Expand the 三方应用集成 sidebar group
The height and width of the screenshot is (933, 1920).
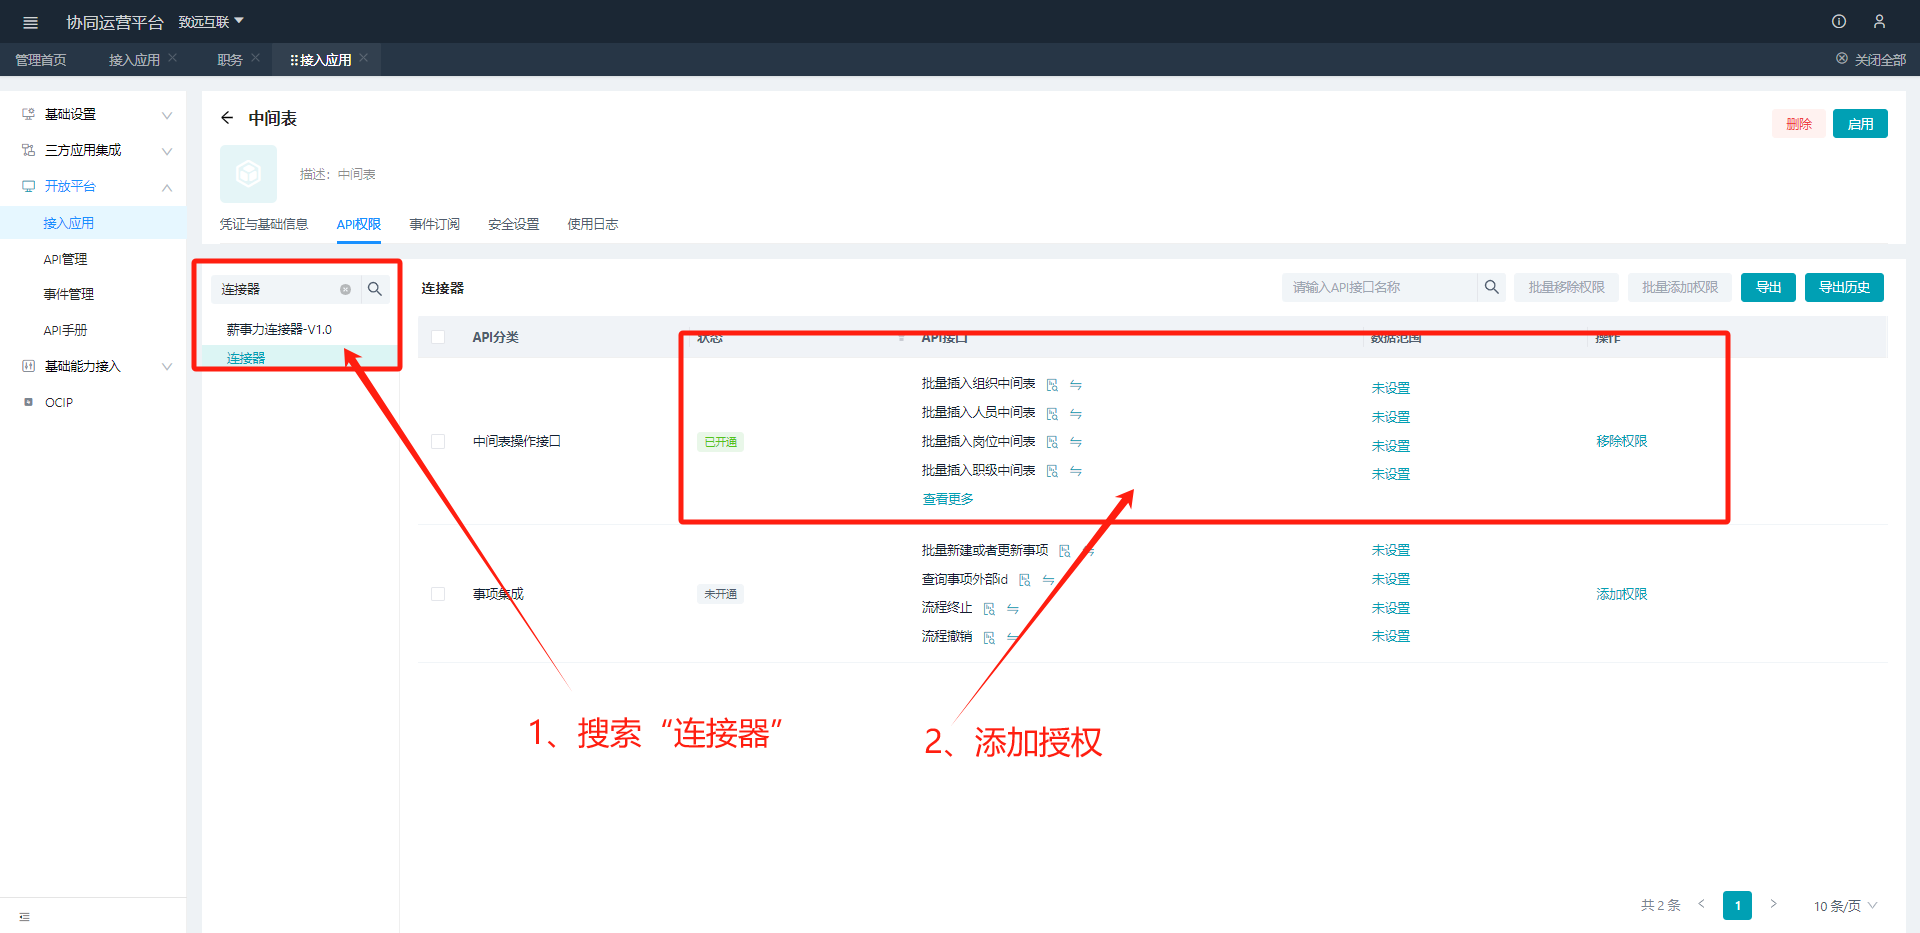[167, 151]
